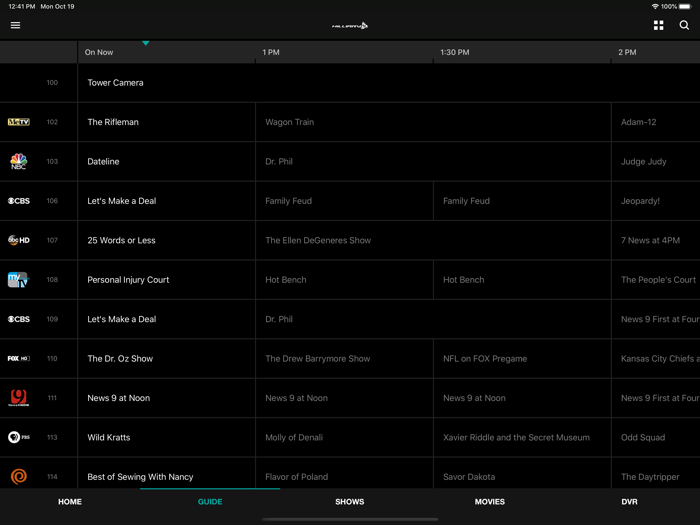Select the On Now time header
The width and height of the screenshot is (700, 525).
point(99,52)
